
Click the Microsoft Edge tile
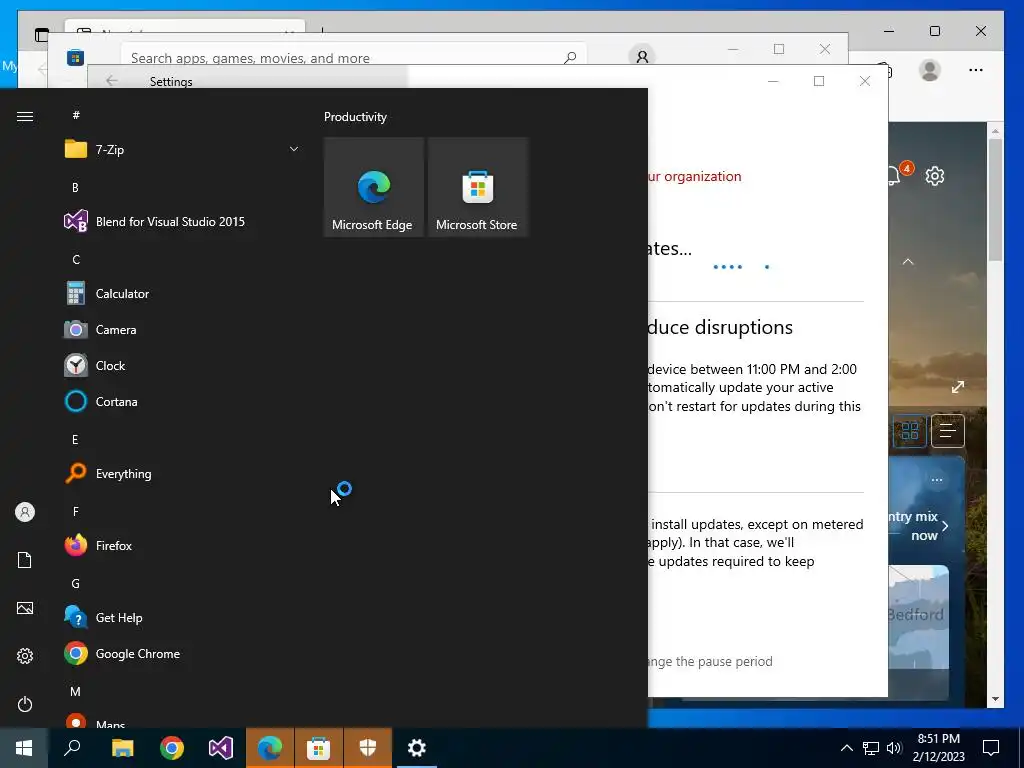[x=374, y=187]
